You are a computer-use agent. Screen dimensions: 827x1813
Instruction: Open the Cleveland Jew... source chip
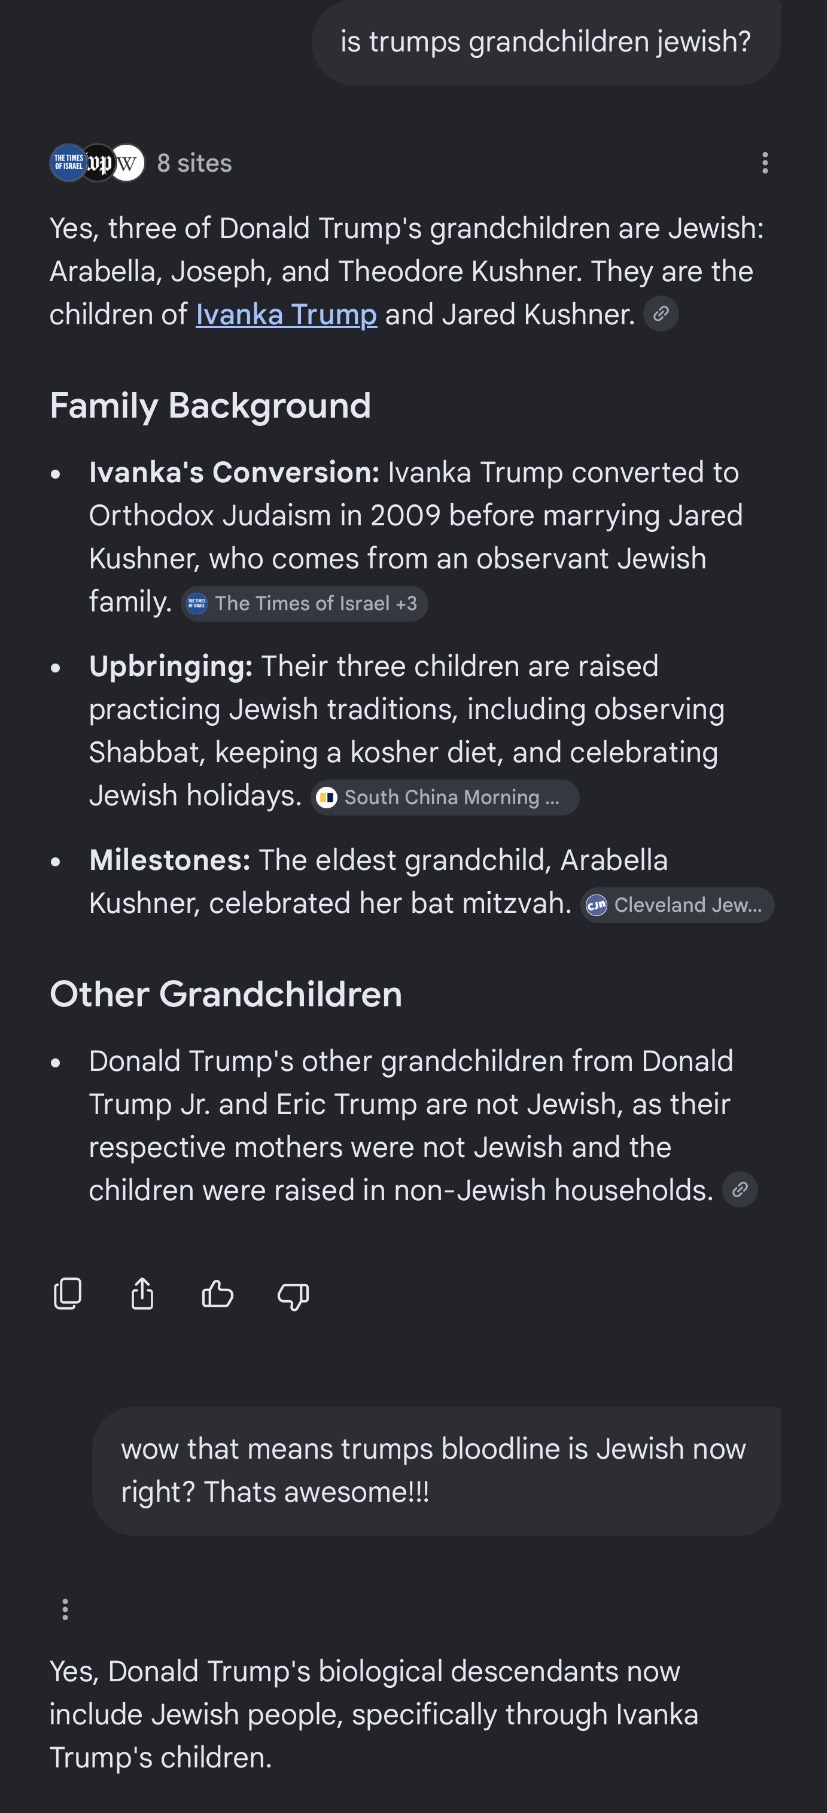point(678,905)
